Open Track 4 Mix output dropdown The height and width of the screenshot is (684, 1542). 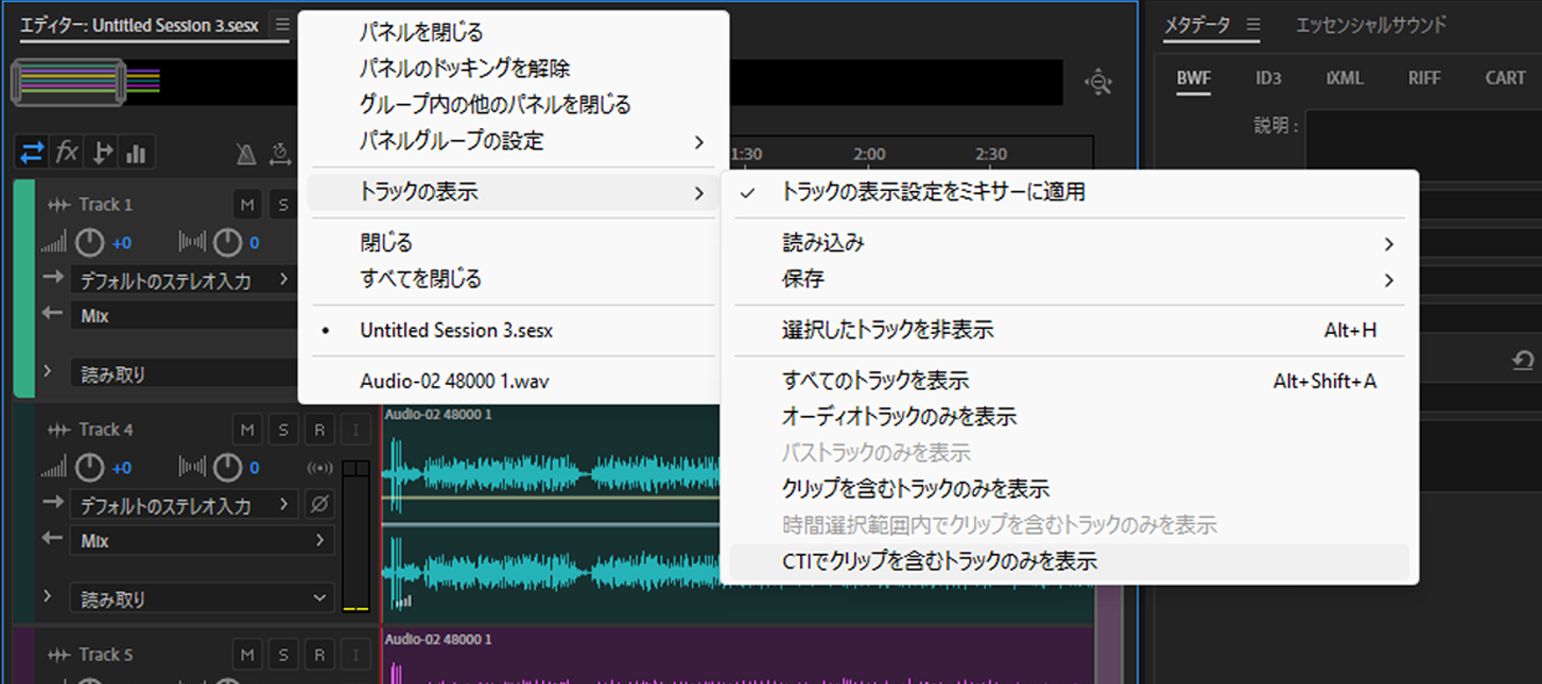(202, 541)
